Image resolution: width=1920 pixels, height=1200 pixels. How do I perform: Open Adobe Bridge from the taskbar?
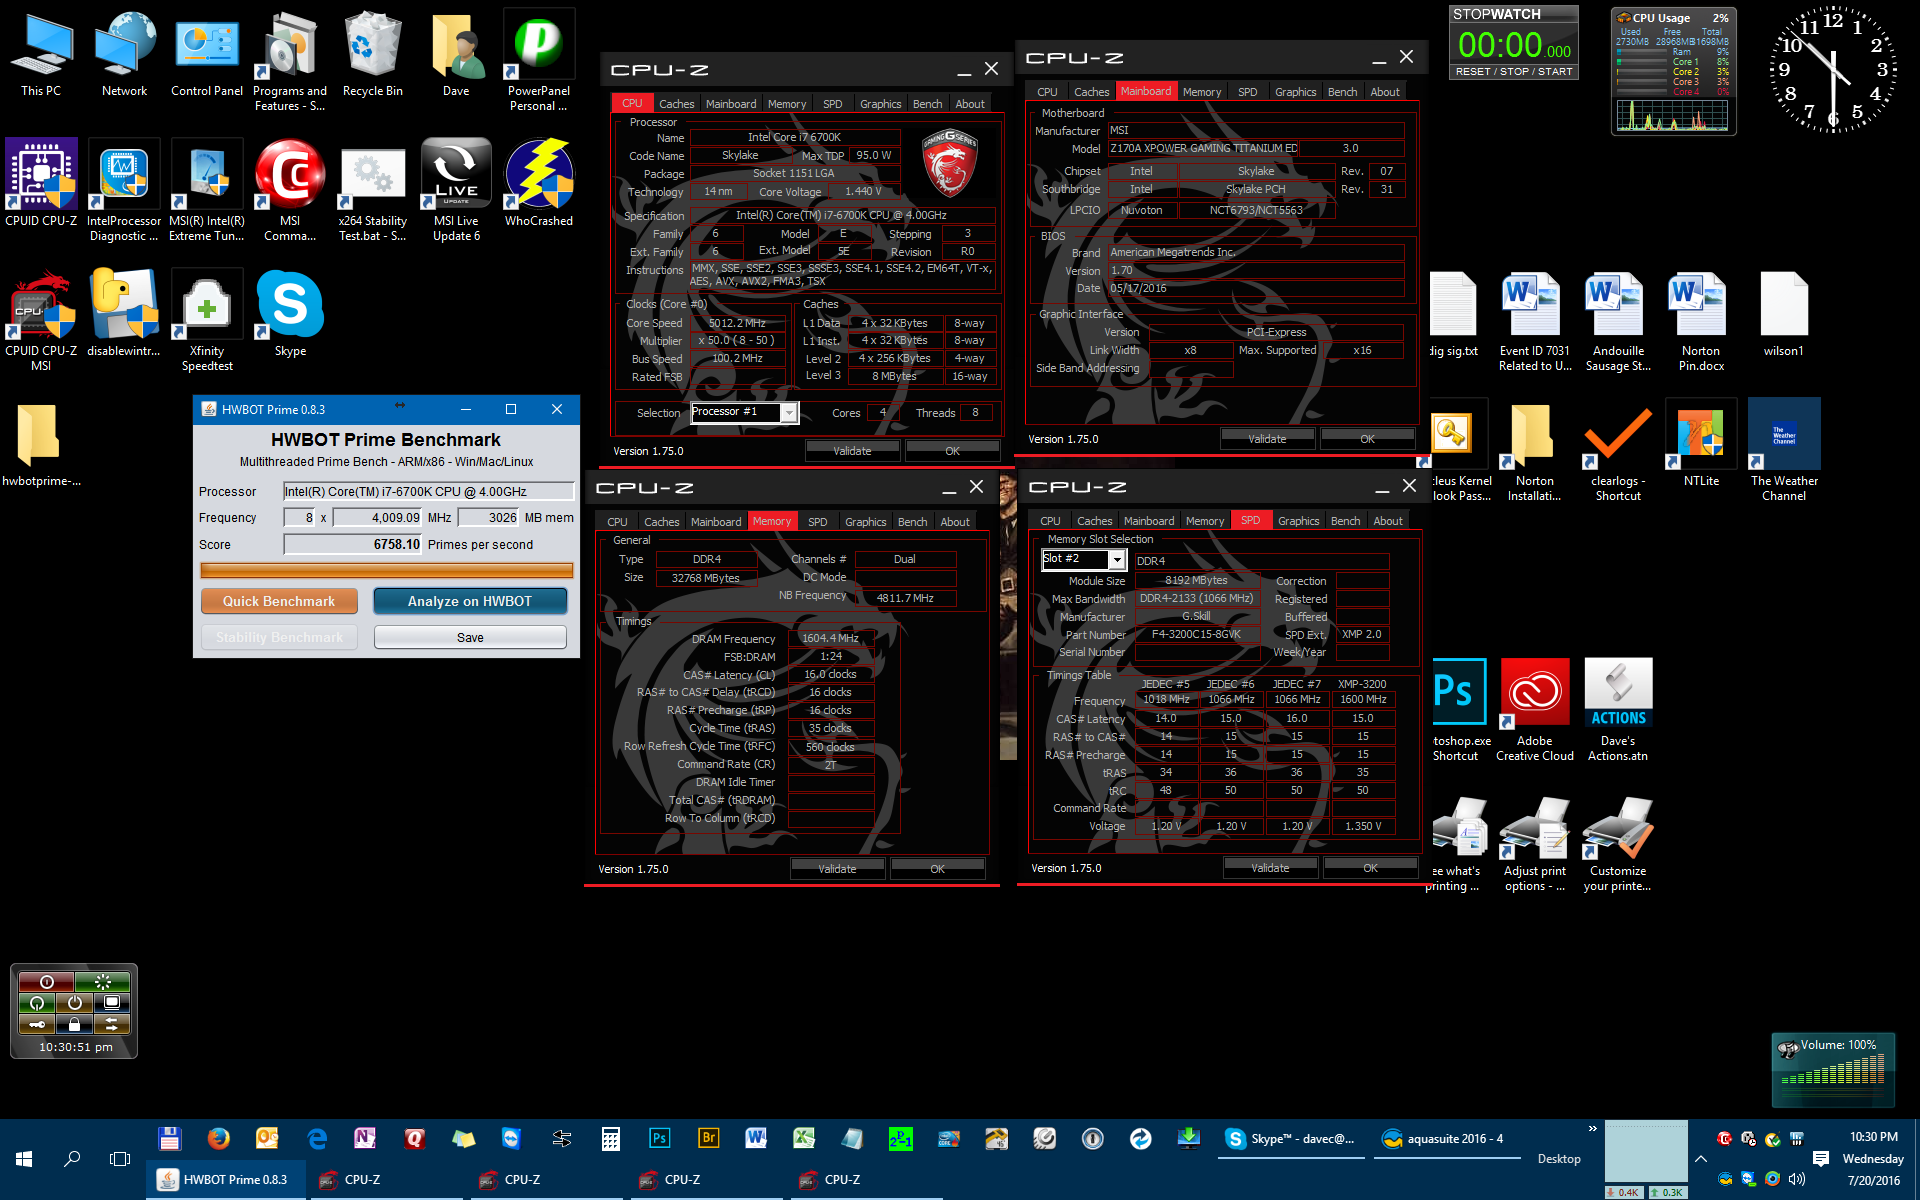point(708,1138)
